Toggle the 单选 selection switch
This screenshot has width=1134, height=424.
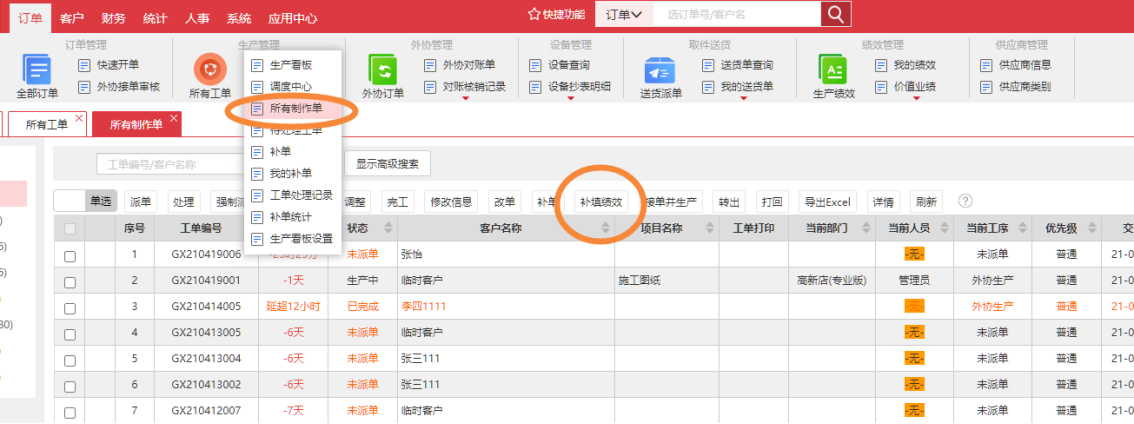point(85,201)
